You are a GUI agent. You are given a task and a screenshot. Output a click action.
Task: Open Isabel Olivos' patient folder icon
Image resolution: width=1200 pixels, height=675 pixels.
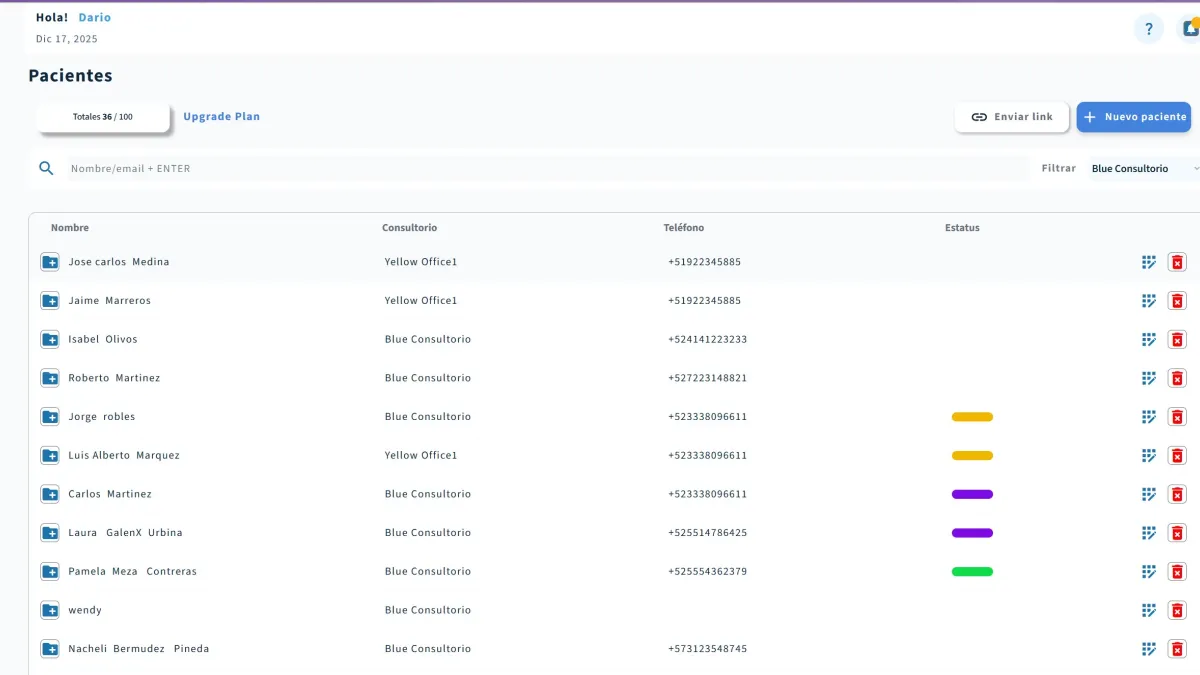(x=50, y=340)
